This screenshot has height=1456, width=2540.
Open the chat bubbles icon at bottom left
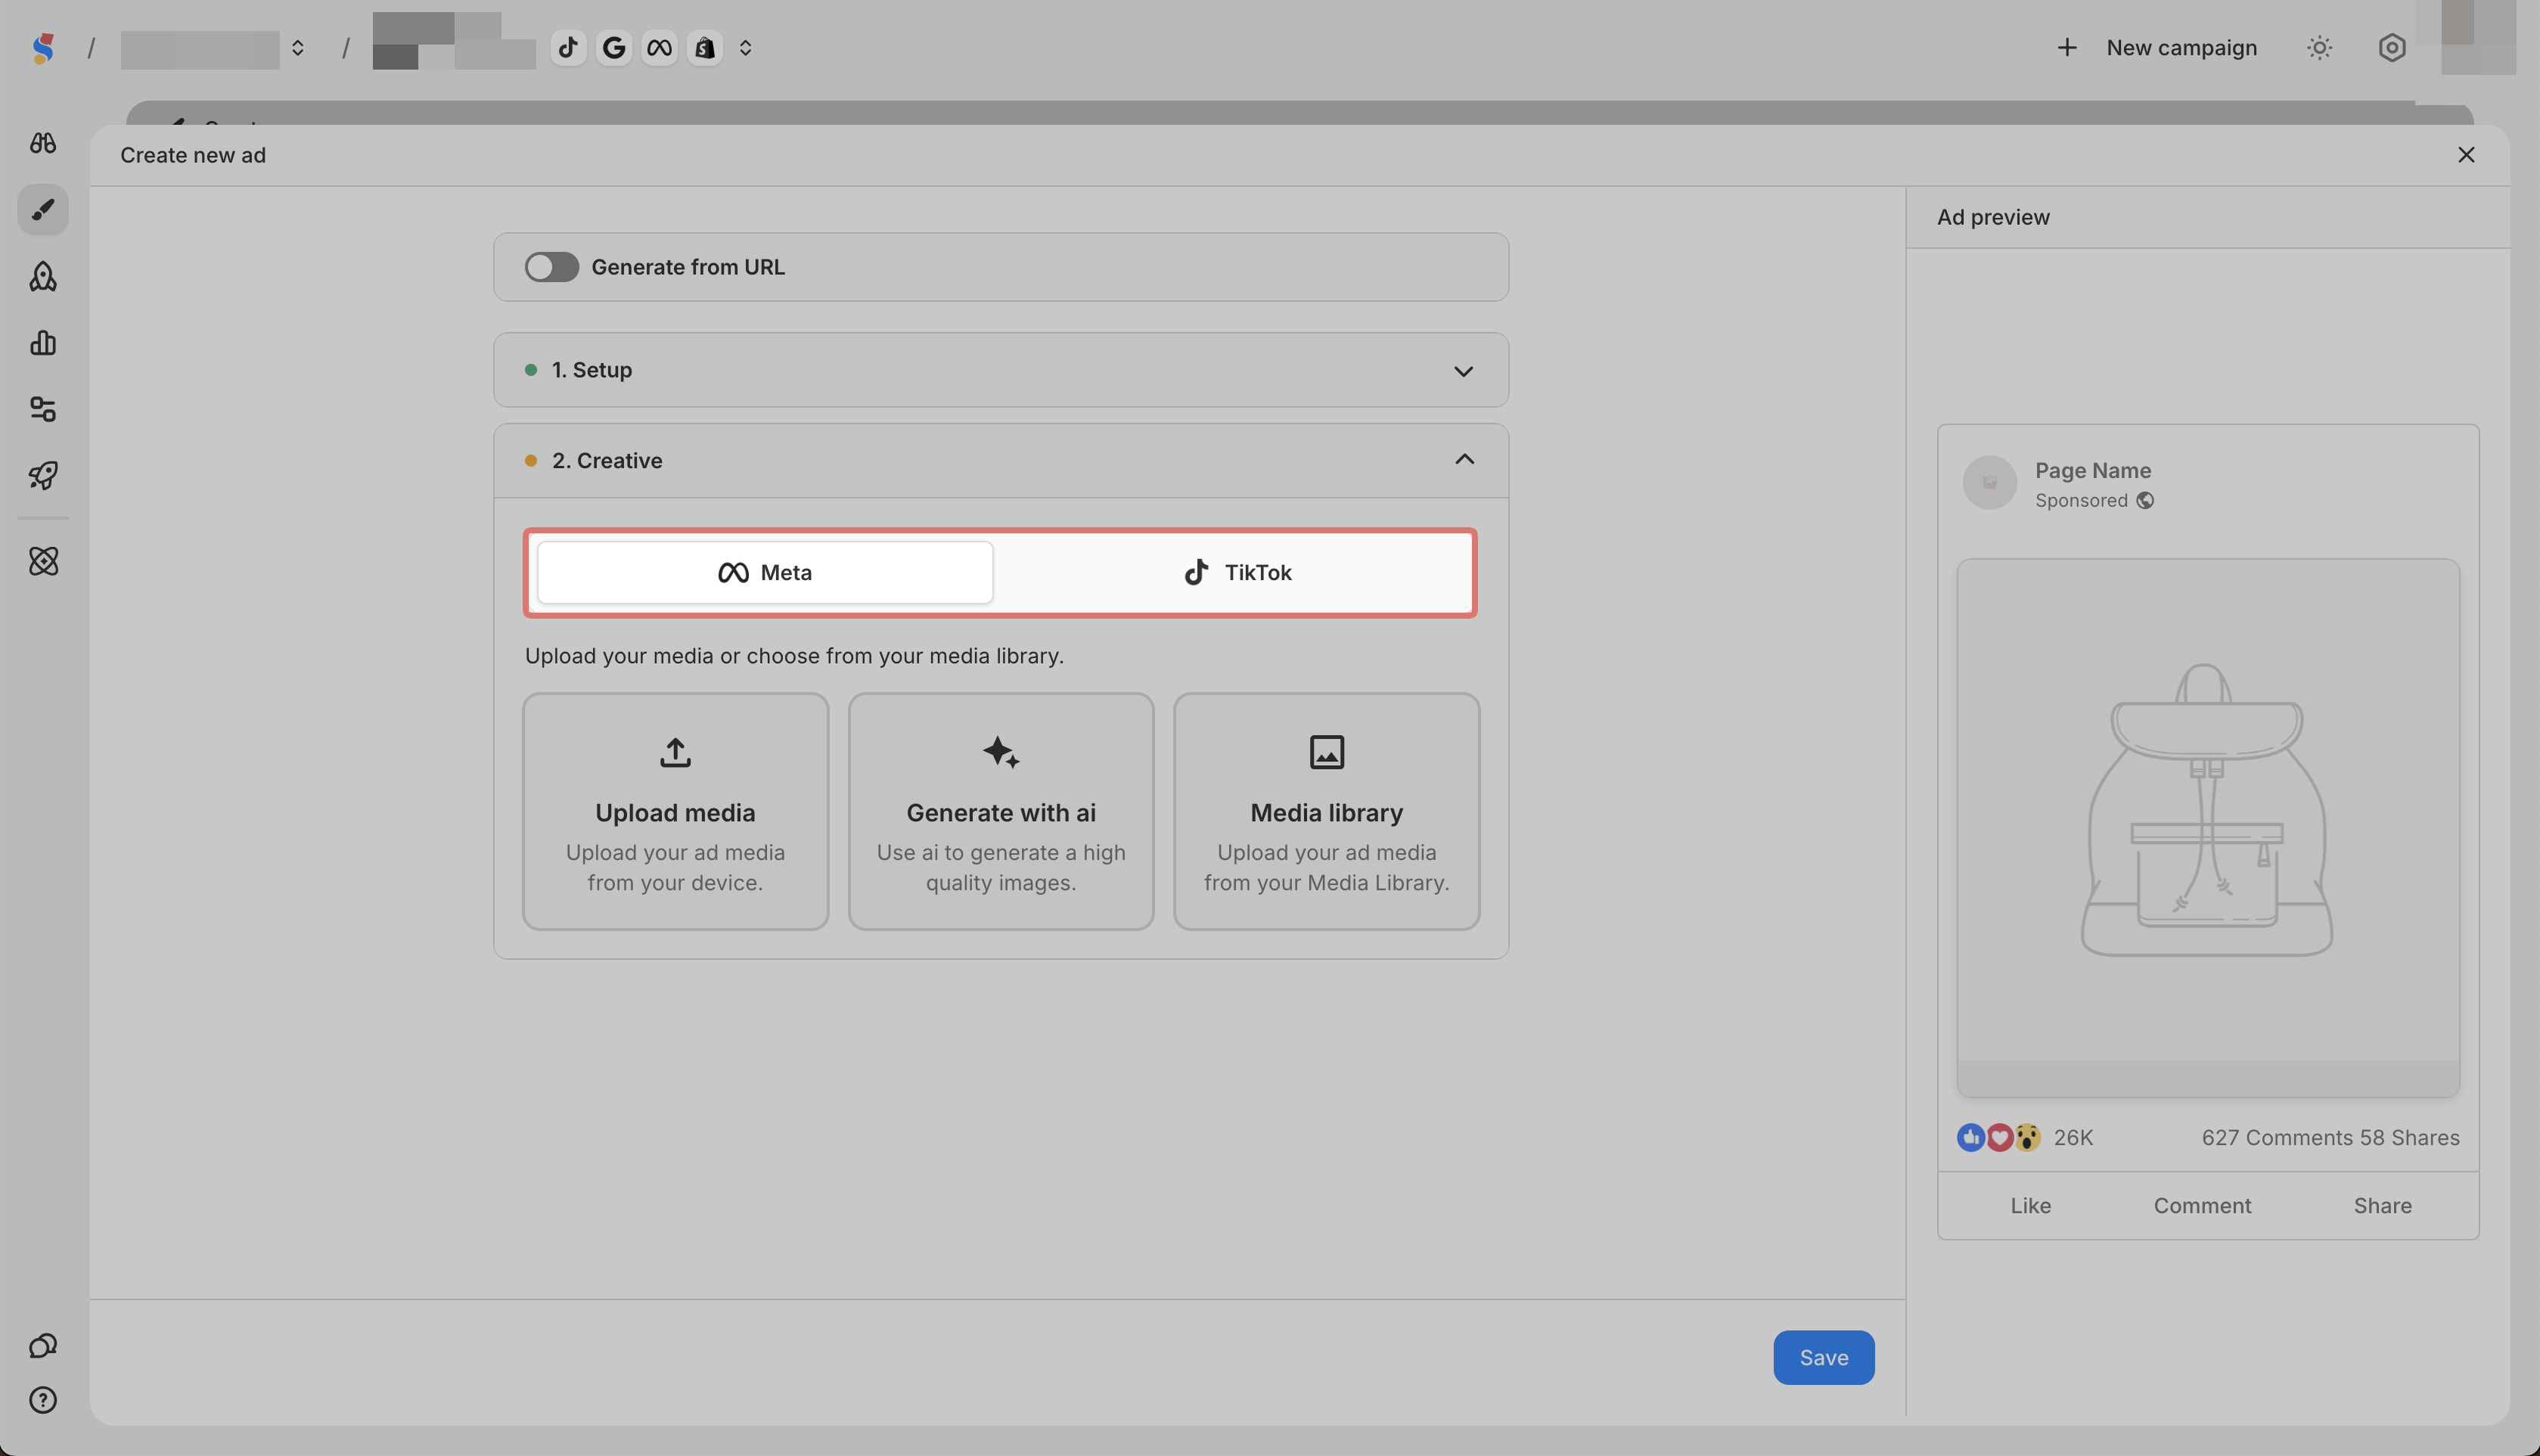coord(43,1346)
